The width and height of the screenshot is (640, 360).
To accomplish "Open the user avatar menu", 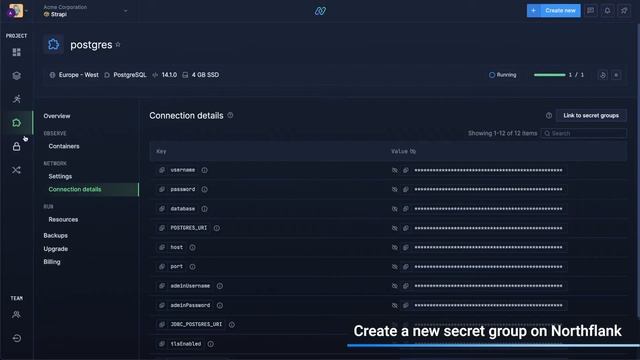I will point(16,11).
